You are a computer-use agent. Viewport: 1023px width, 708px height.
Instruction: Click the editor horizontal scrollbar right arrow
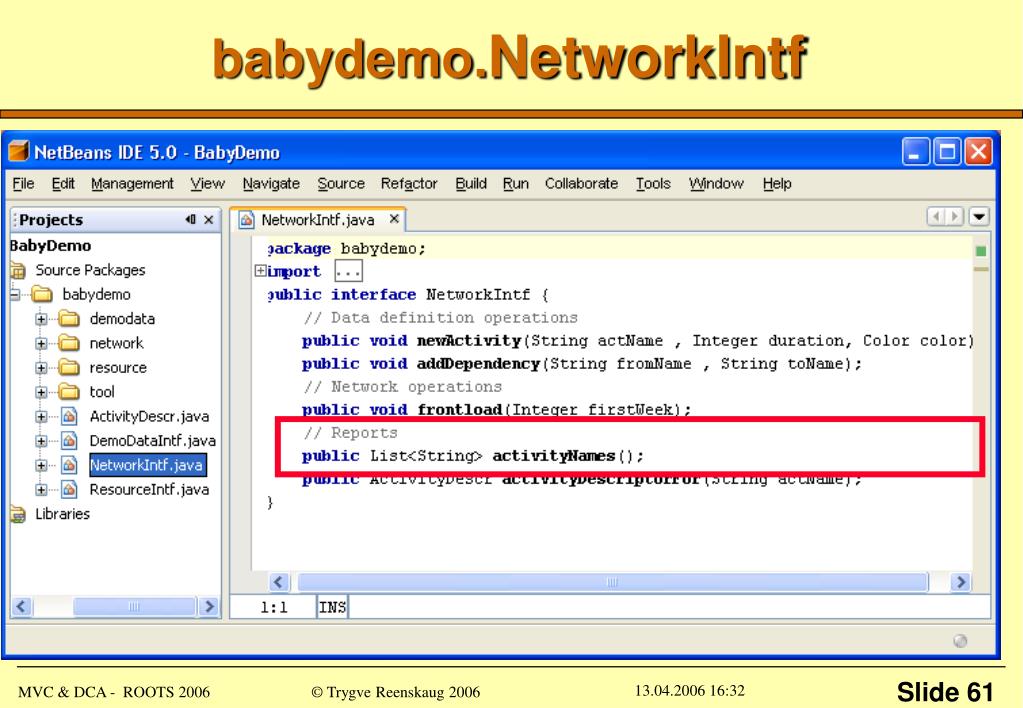(960, 582)
